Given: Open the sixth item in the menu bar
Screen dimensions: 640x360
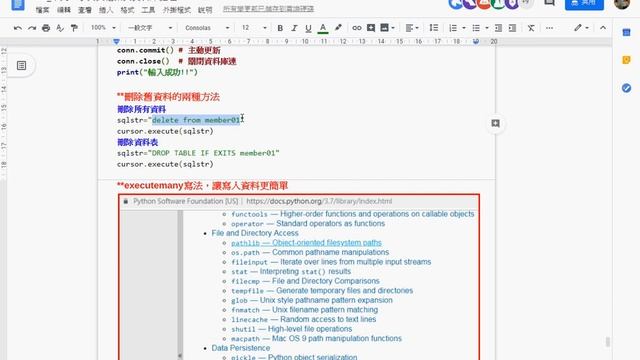Looking at the screenshot, I should point(148,9).
